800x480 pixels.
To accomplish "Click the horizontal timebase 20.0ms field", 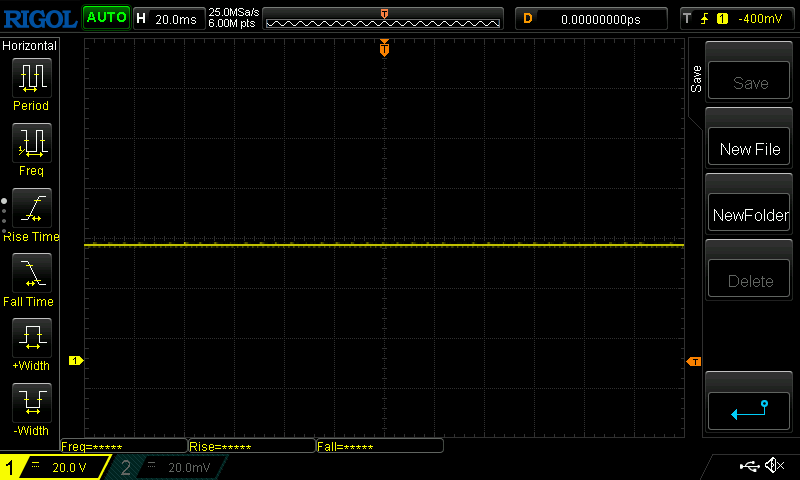I will [x=169, y=19].
